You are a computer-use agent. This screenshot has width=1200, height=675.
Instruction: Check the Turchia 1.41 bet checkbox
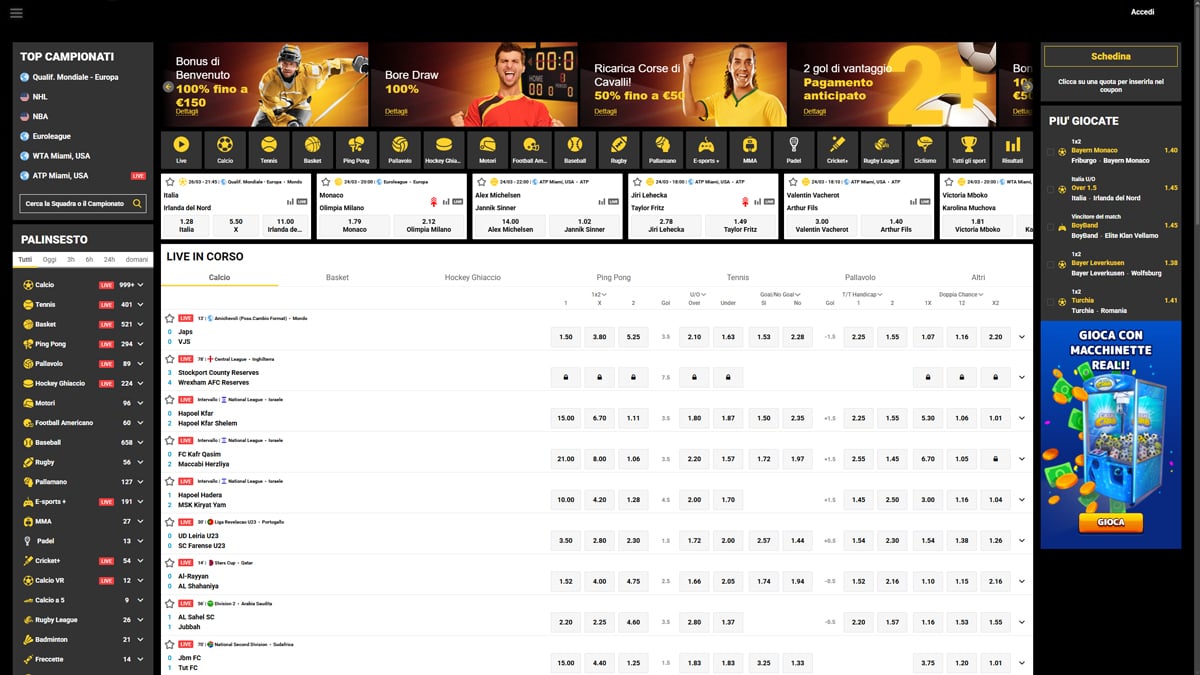coord(1050,303)
